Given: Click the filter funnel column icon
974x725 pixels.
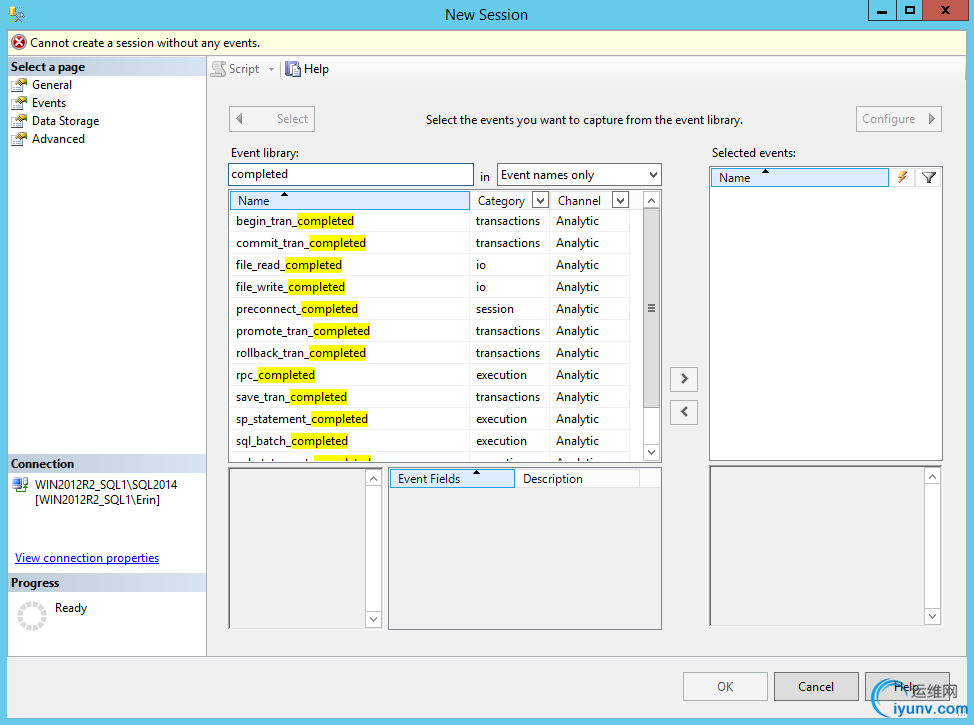Looking at the screenshot, I should [x=929, y=178].
